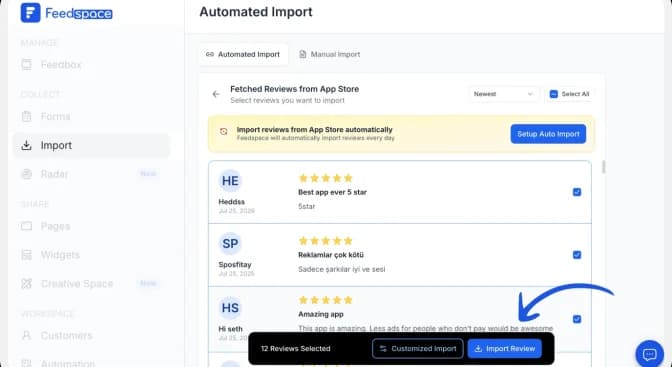The image size is (672, 367).
Task: Click the Import download icon in sidebar
Action: pyautogui.click(x=27, y=145)
